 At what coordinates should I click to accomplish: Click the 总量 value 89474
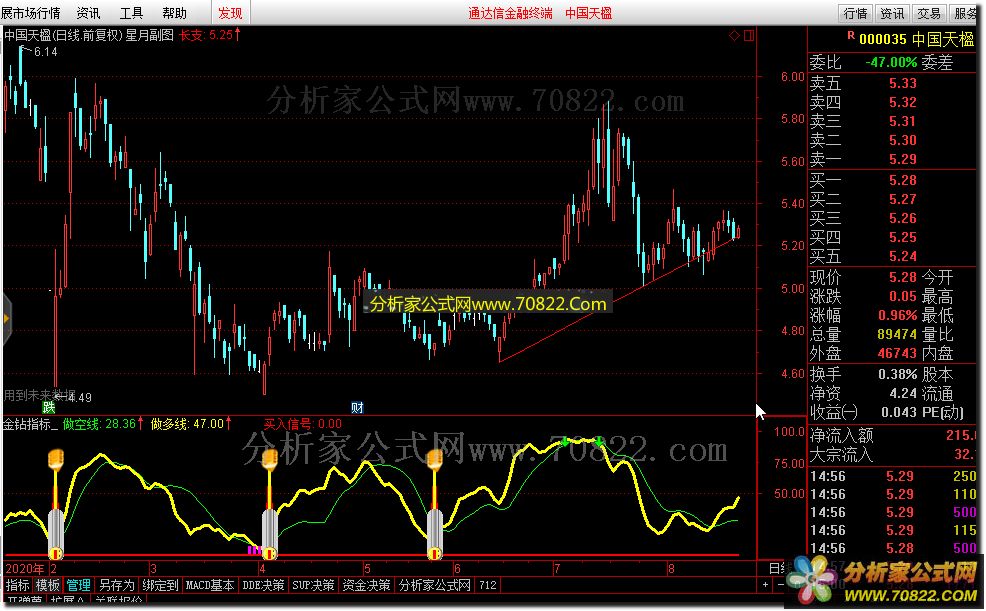click(x=897, y=334)
